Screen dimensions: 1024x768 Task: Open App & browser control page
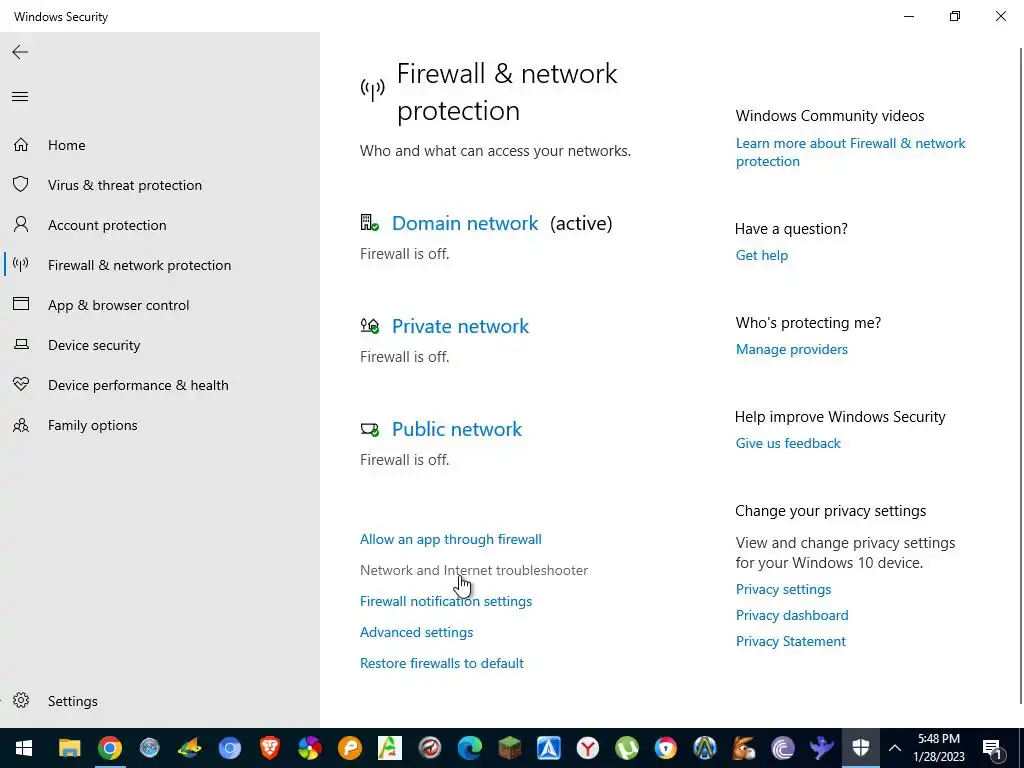click(118, 305)
